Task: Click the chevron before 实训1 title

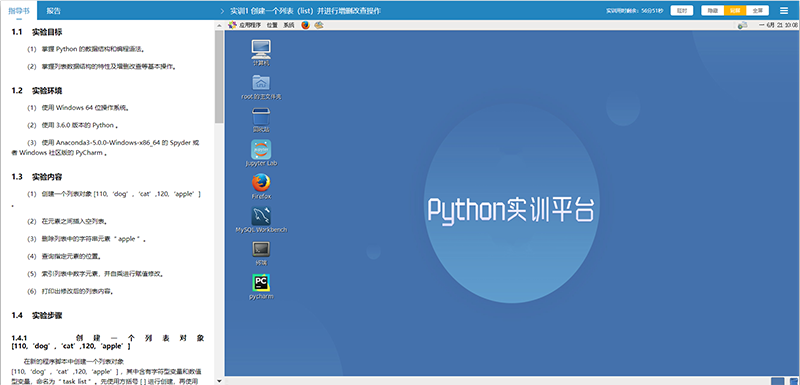Action: click(x=221, y=11)
